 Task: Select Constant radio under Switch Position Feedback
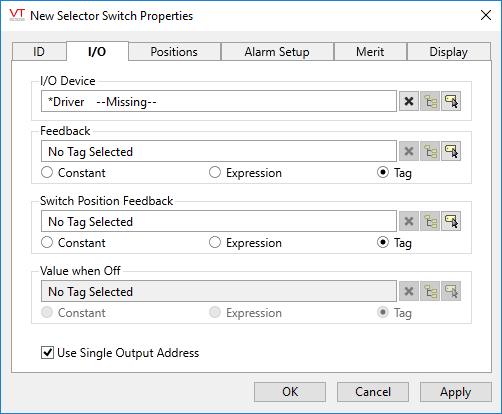coord(47,243)
